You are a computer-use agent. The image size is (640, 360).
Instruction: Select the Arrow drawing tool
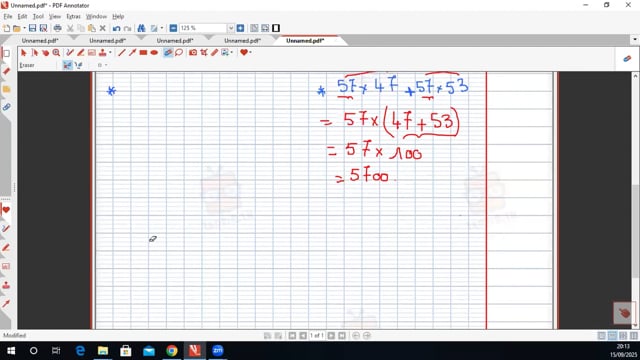coord(133,53)
